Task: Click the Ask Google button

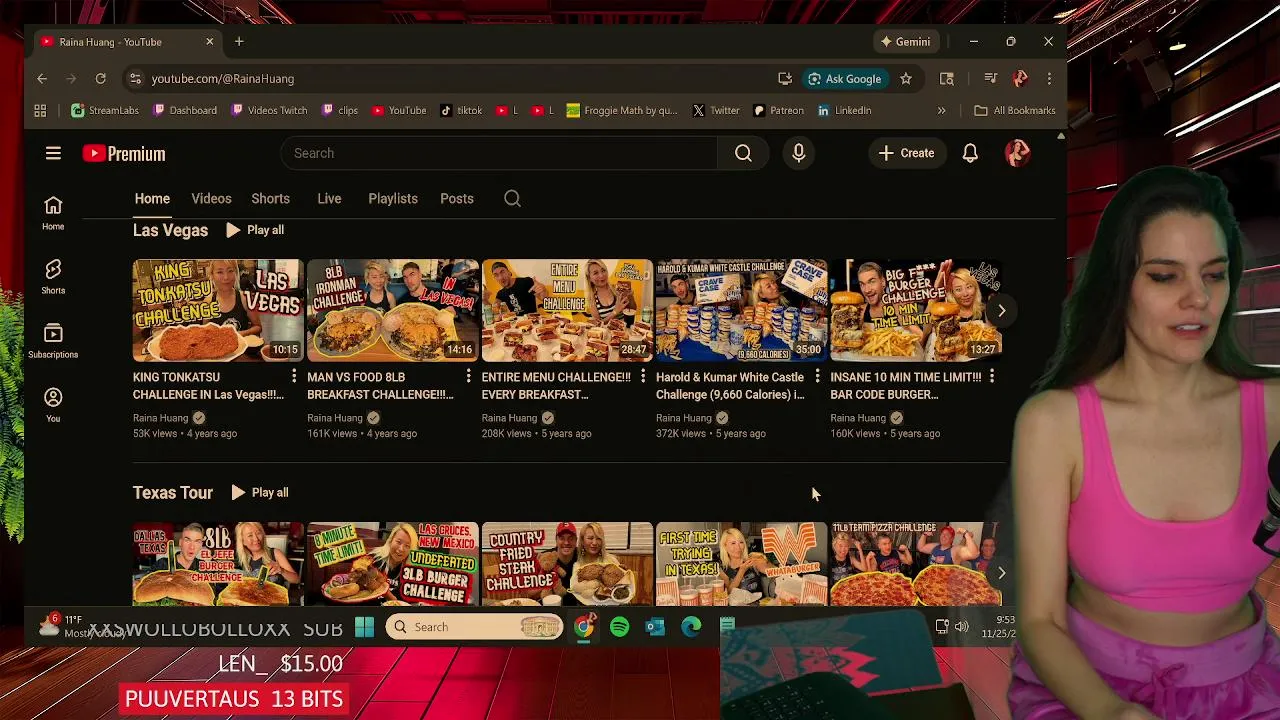Action: [x=844, y=78]
